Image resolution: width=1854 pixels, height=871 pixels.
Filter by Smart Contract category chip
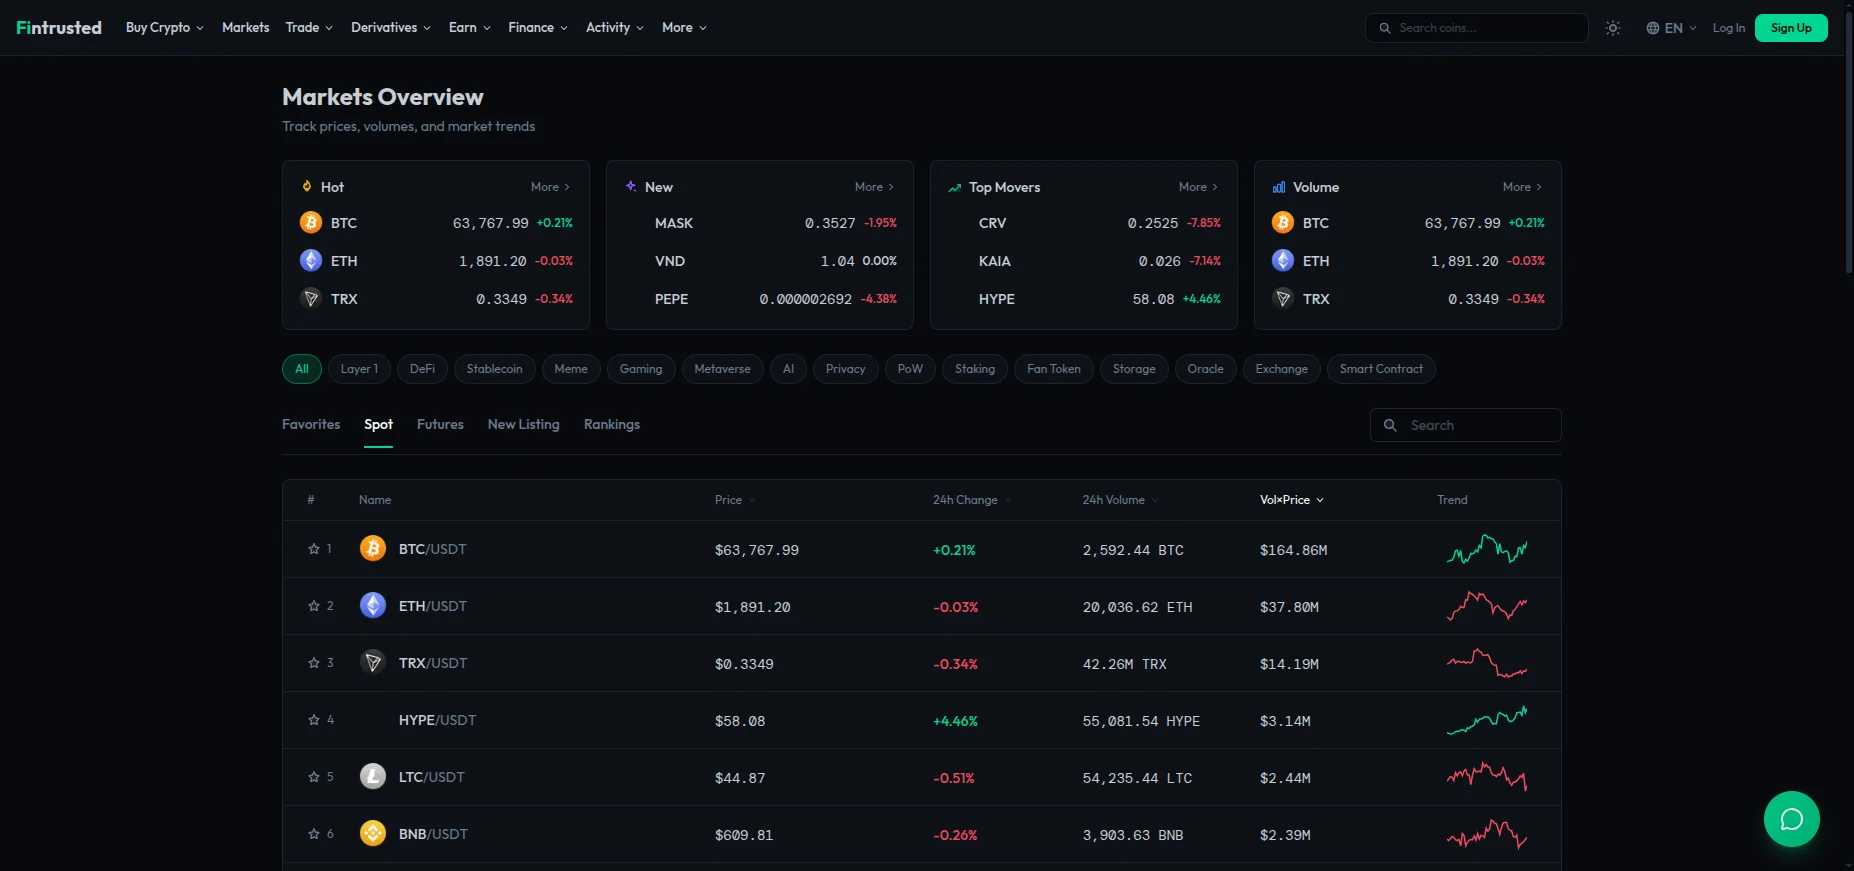point(1381,369)
